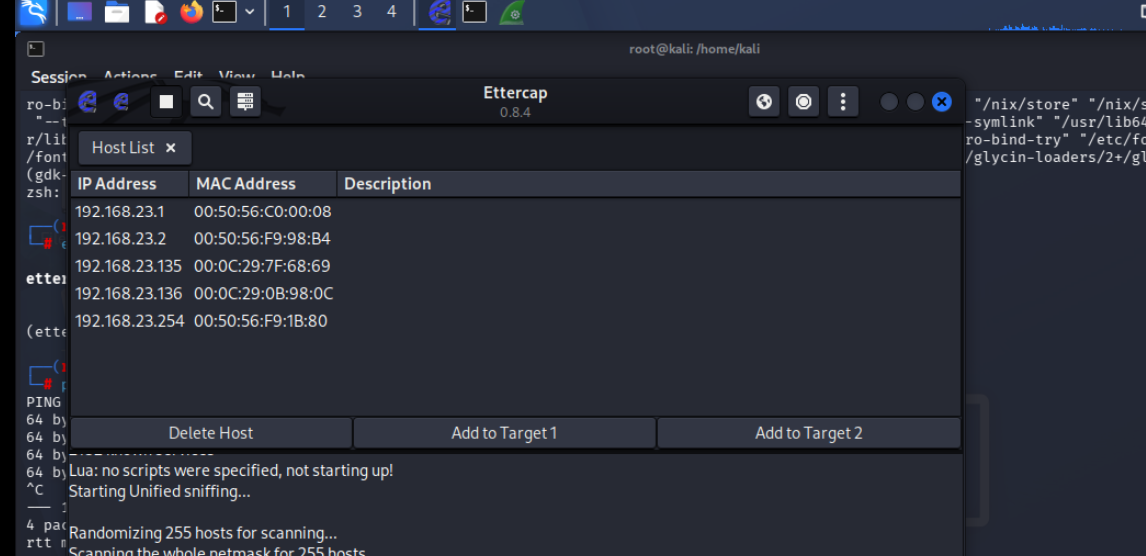Click terminal title 'root@kali: /home/kali'
Viewport: 1146px width, 556px height.
pos(694,49)
